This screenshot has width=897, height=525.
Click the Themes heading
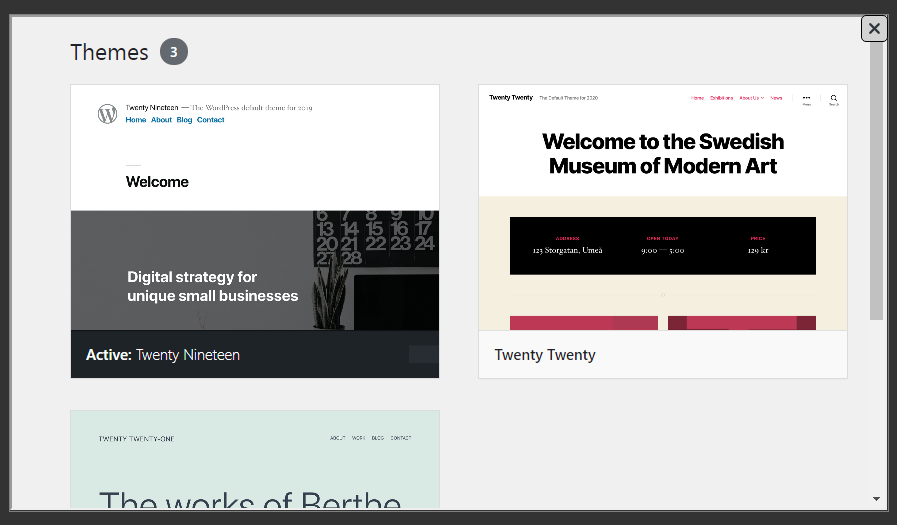click(109, 52)
